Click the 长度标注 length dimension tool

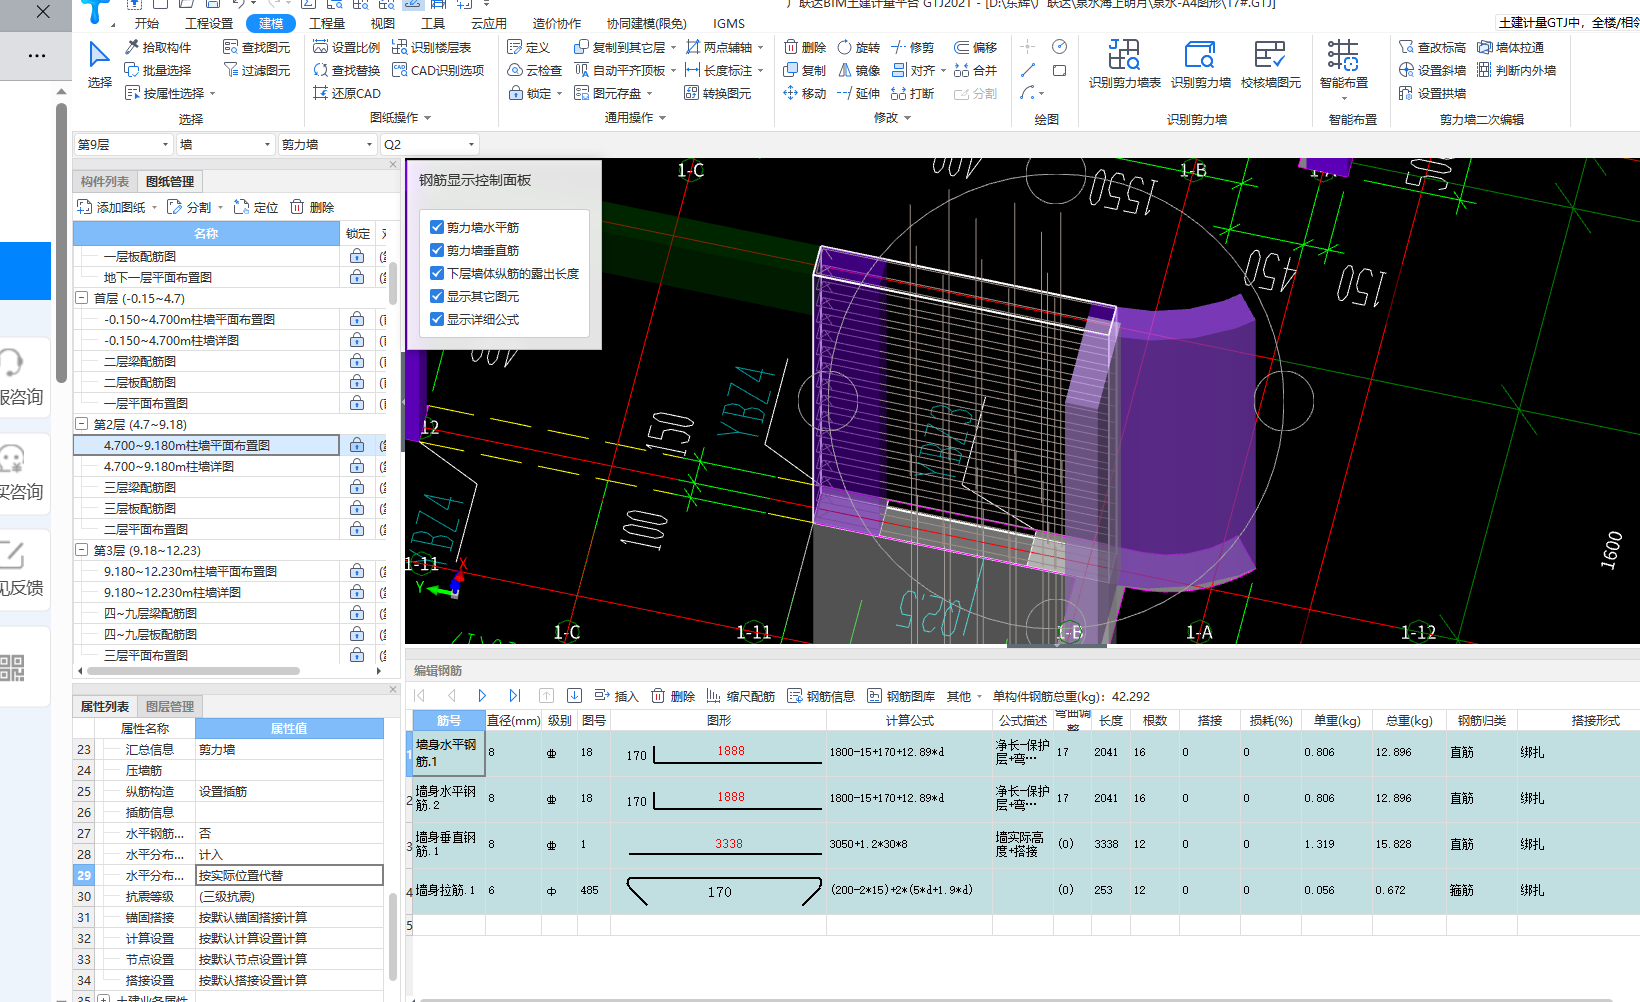point(718,70)
